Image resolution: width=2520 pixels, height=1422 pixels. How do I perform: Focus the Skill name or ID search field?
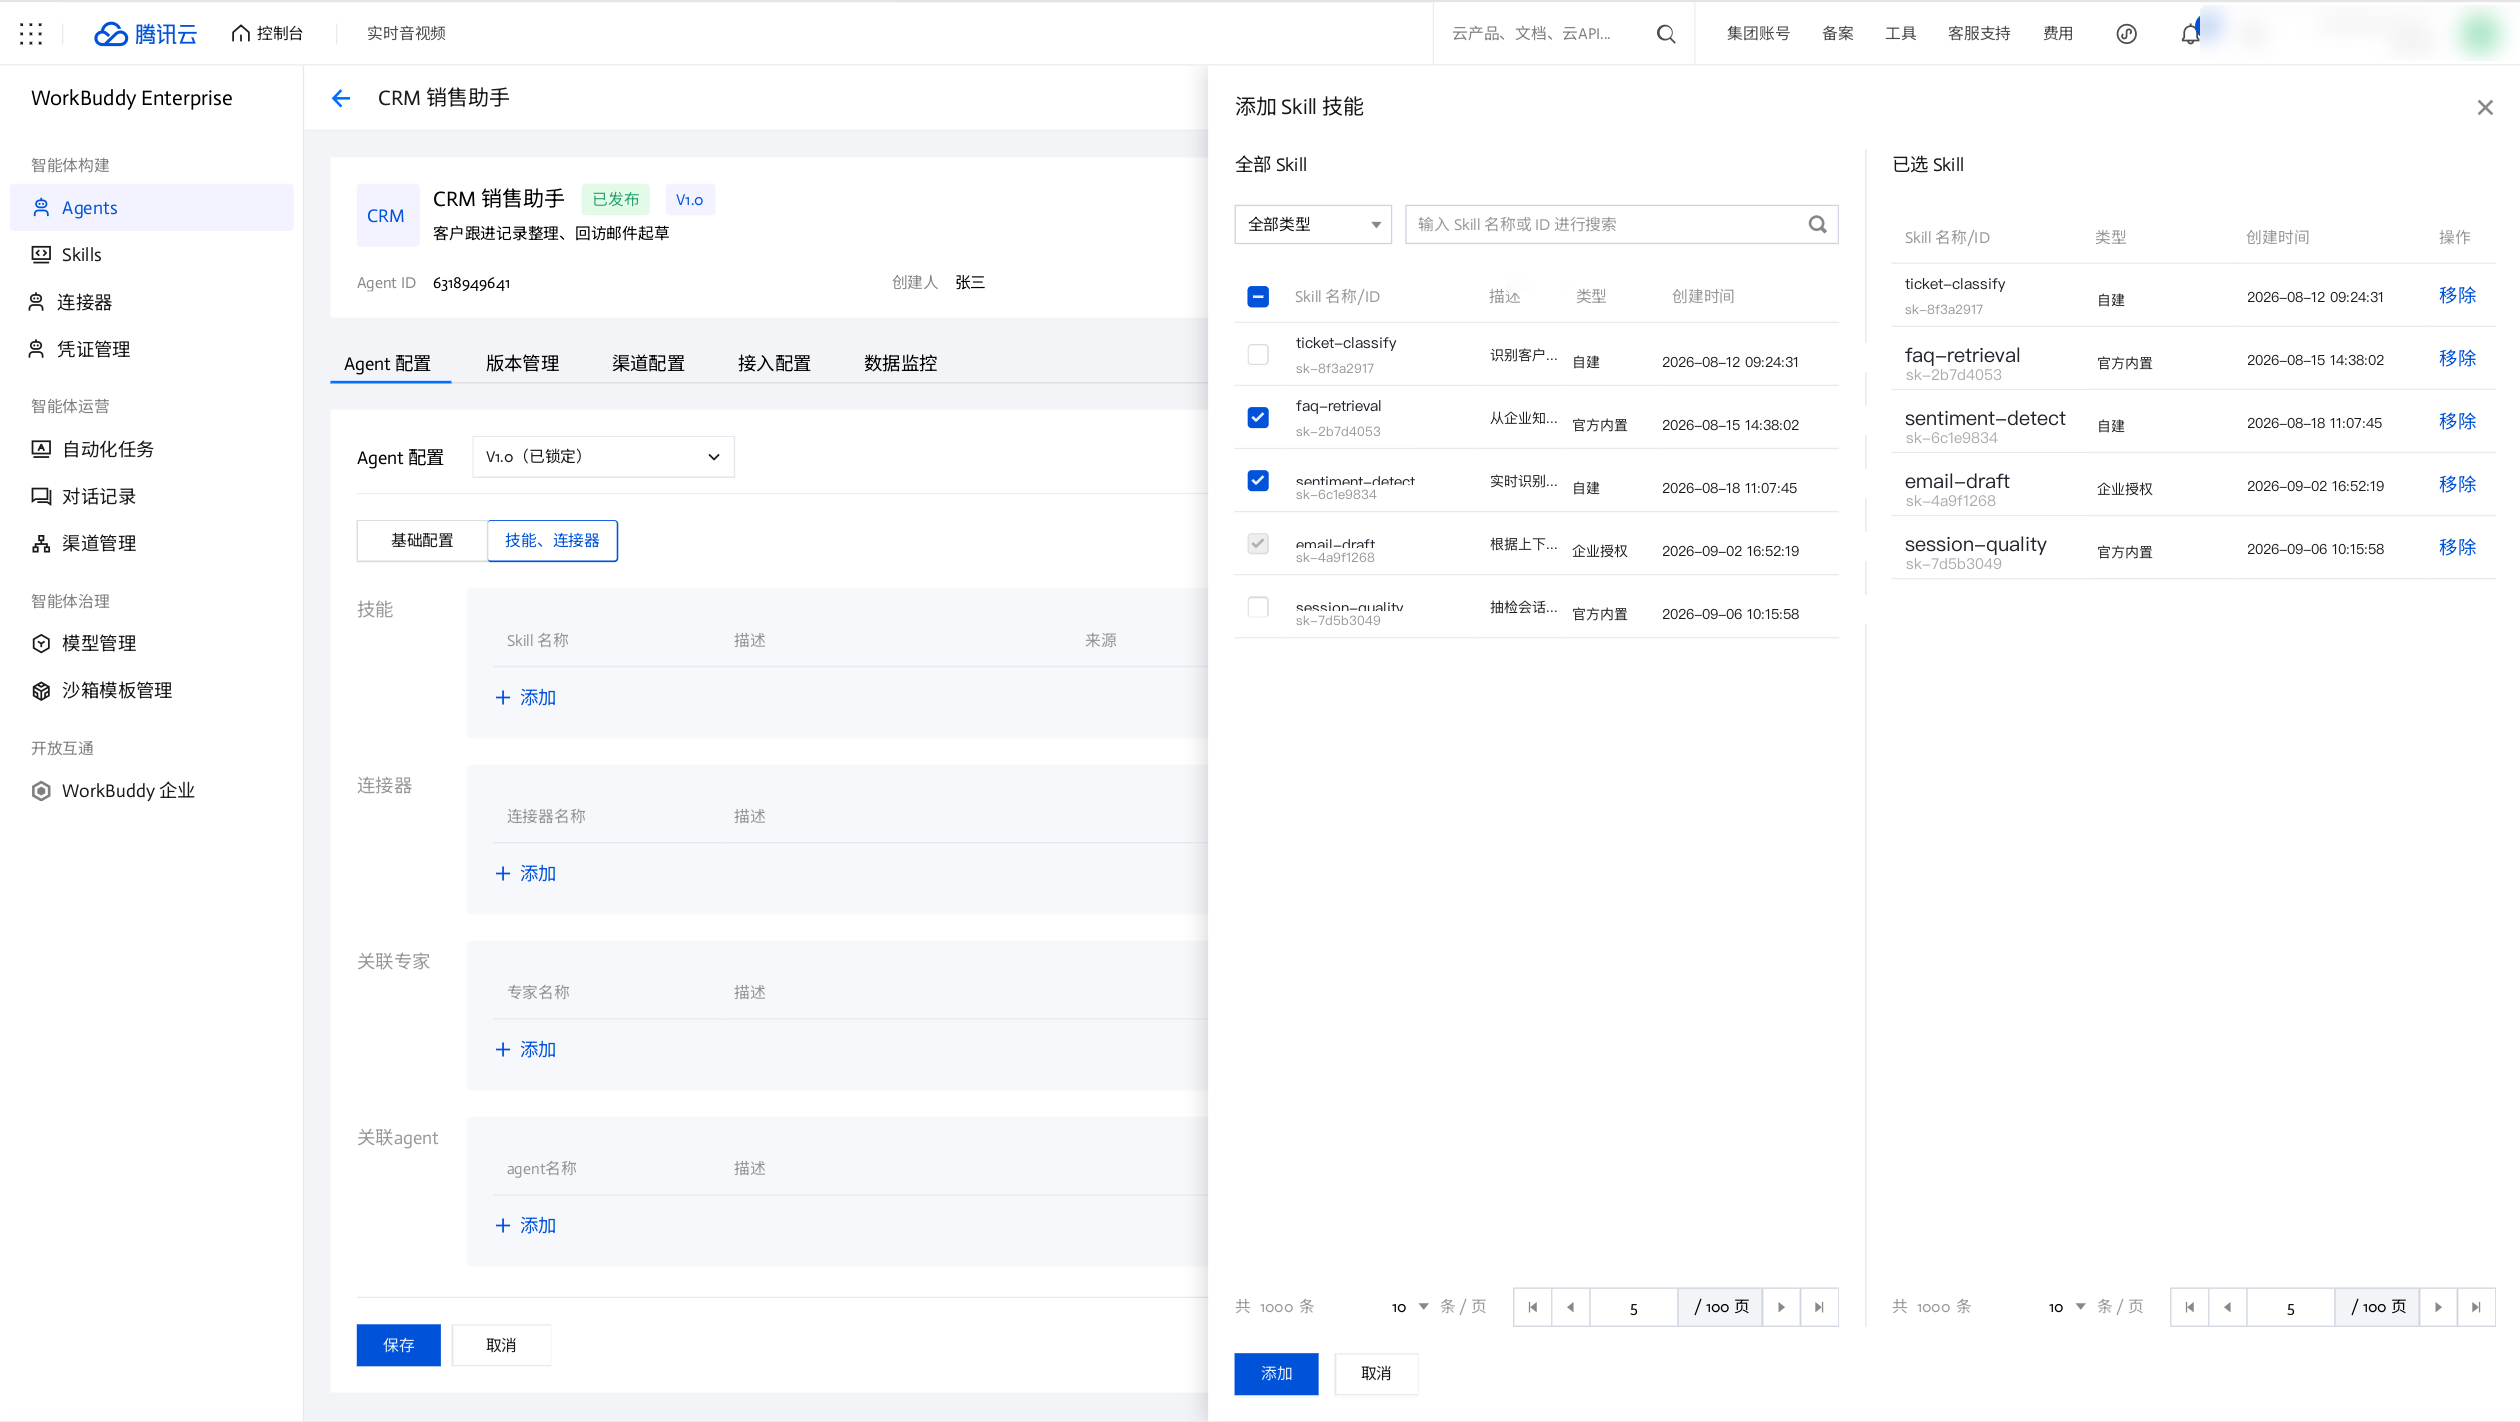pos(1621,225)
